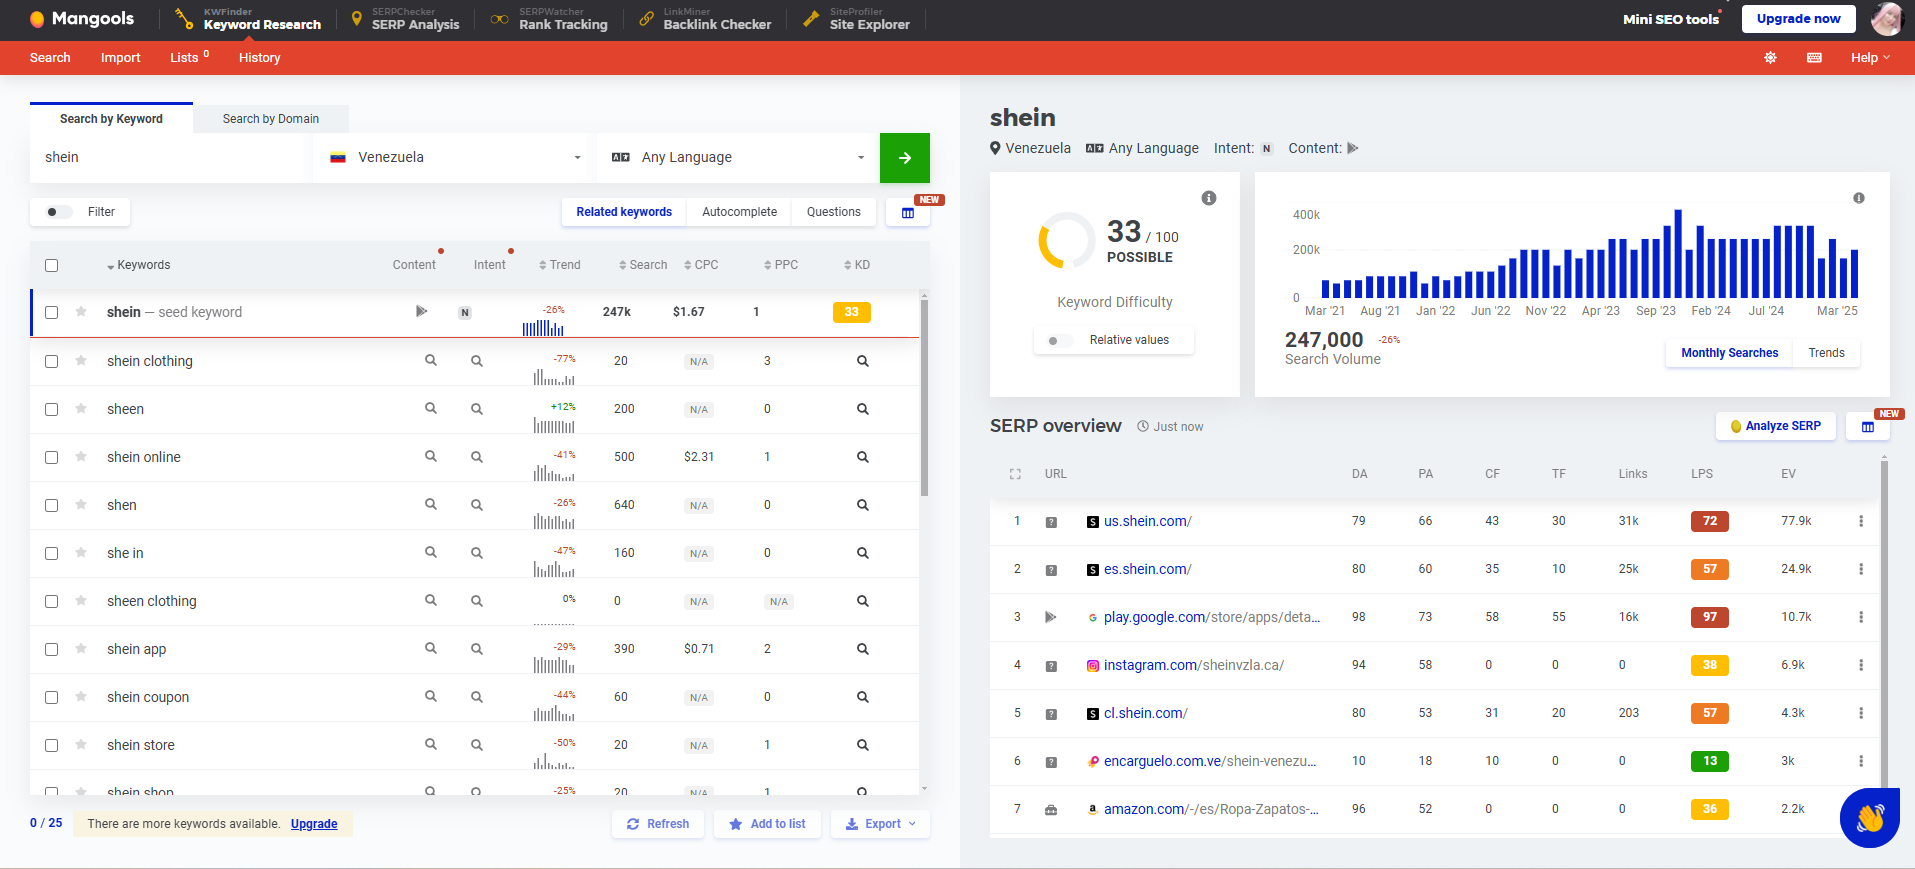Check the shein clothing checkbox
Viewport: 1915px width, 869px height.
pos(51,361)
